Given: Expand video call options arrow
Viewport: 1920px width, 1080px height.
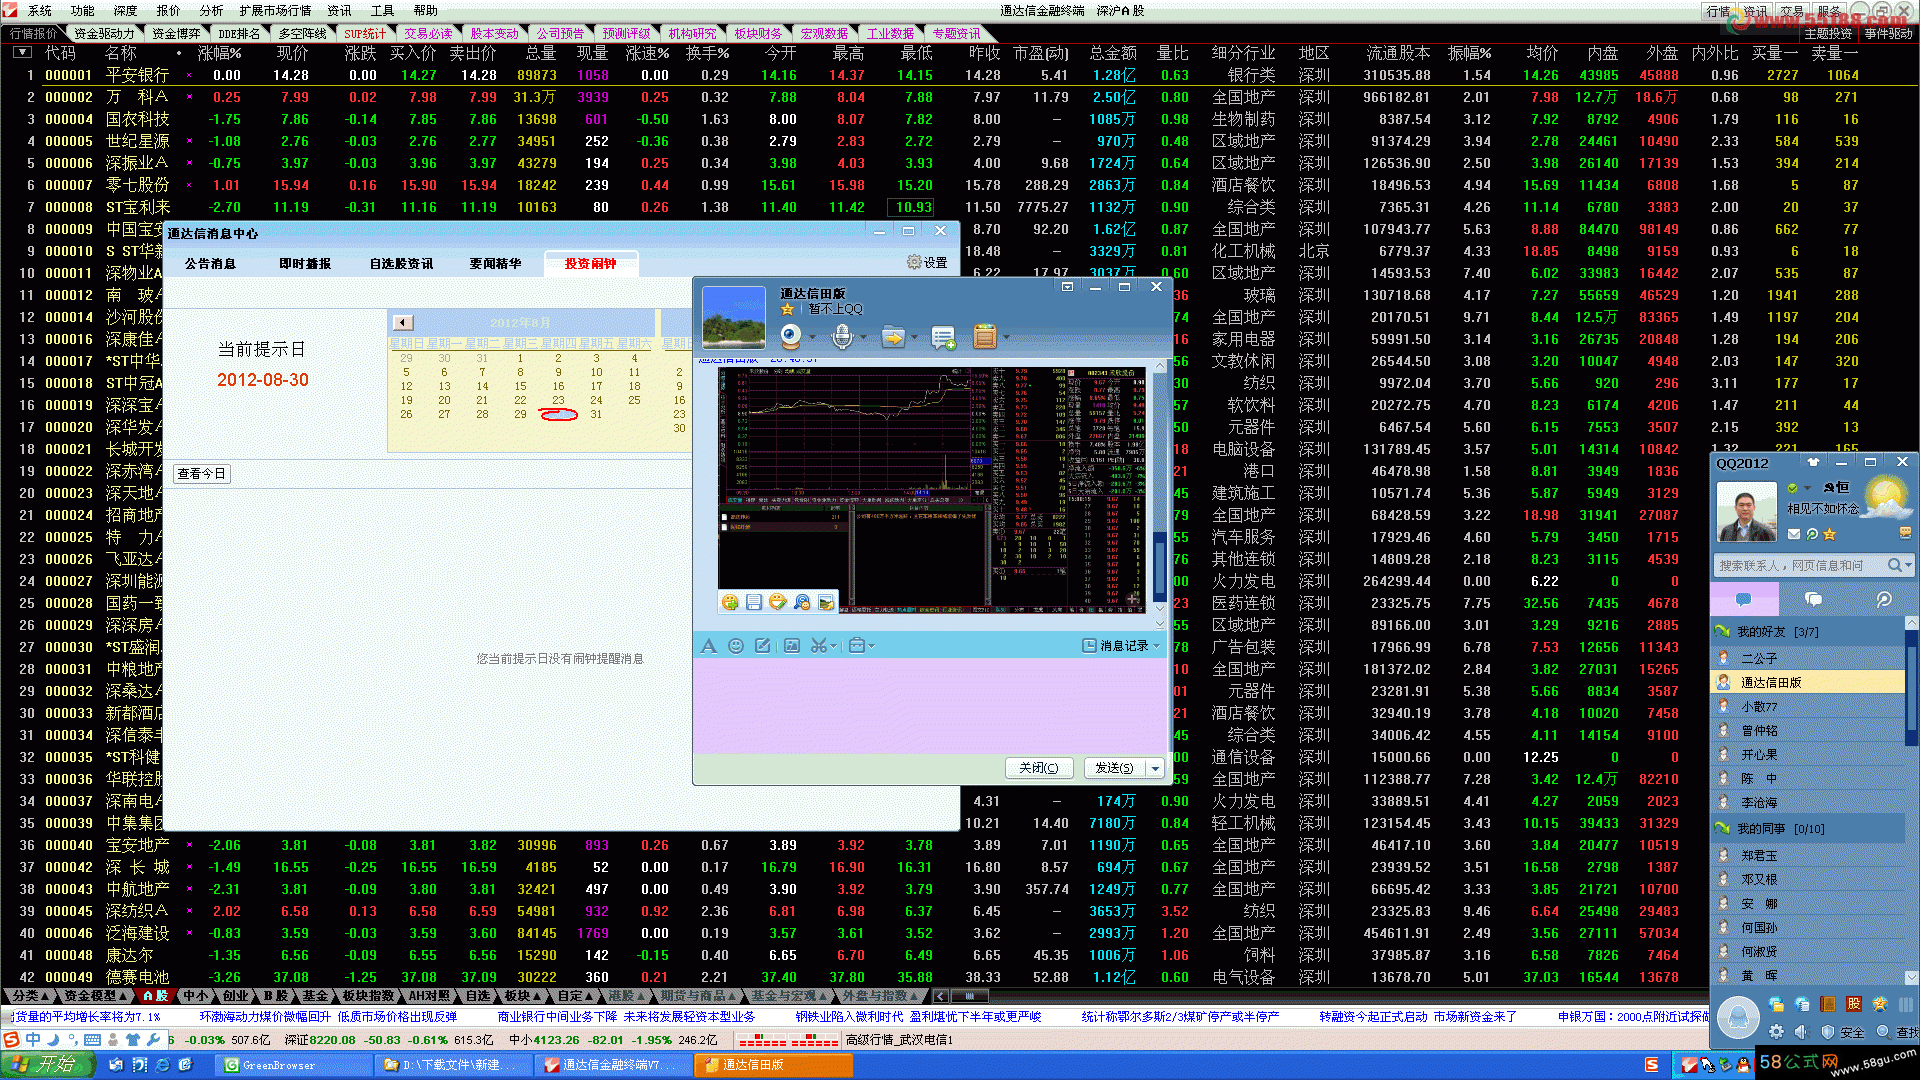Looking at the screenshot, I should (x=811, y=337).
